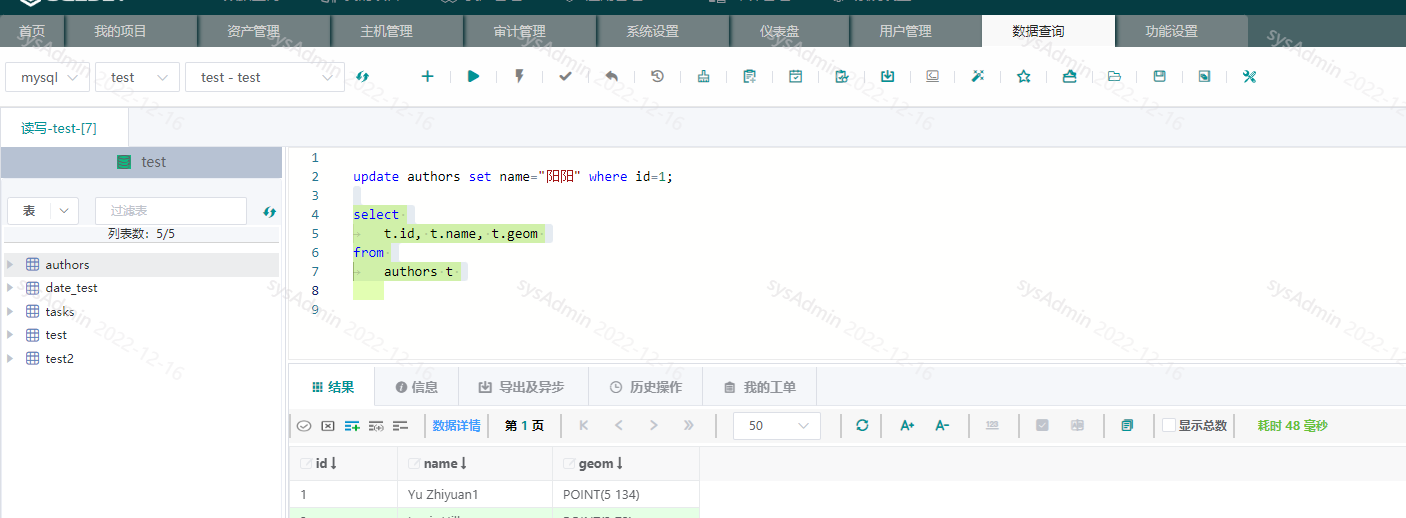Run SQL with the play icon
1406x518 pixels.
point(474,76)
